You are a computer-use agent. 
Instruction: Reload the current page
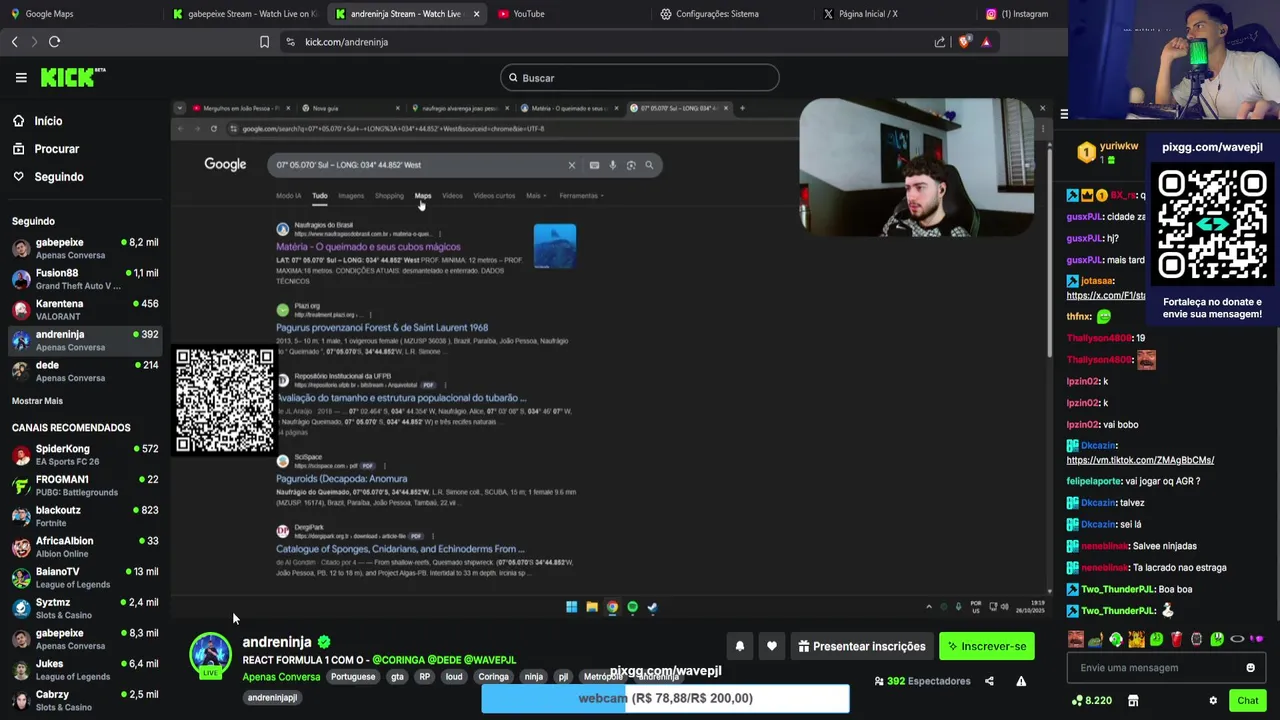pyautogui.click(x=54, y=42)
